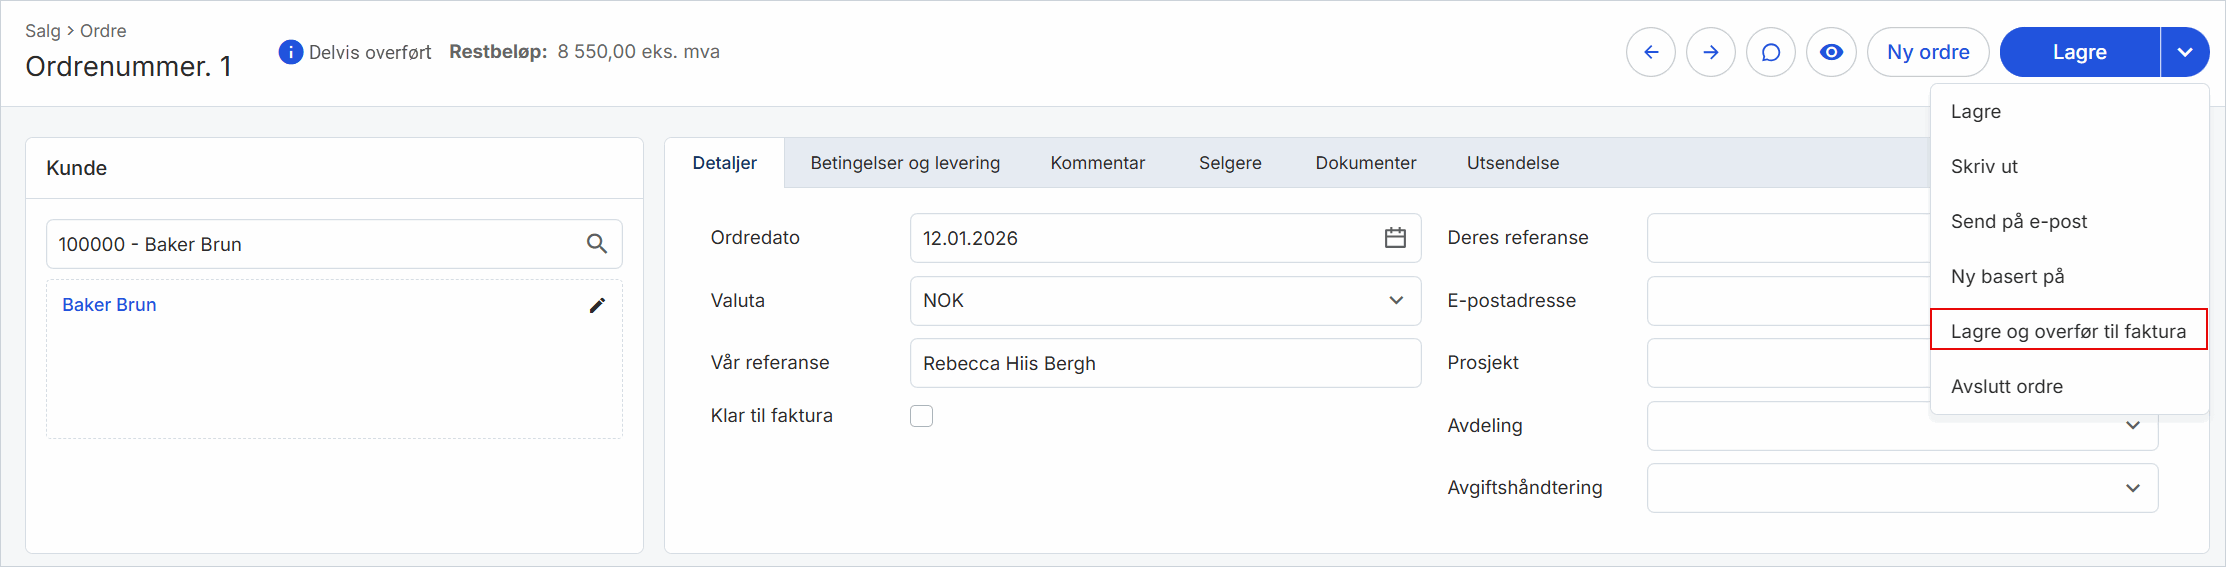Click the customer search magnifier icon
Image resolution: width=2226 pixels, height=567 pixels.
(597, 244)
